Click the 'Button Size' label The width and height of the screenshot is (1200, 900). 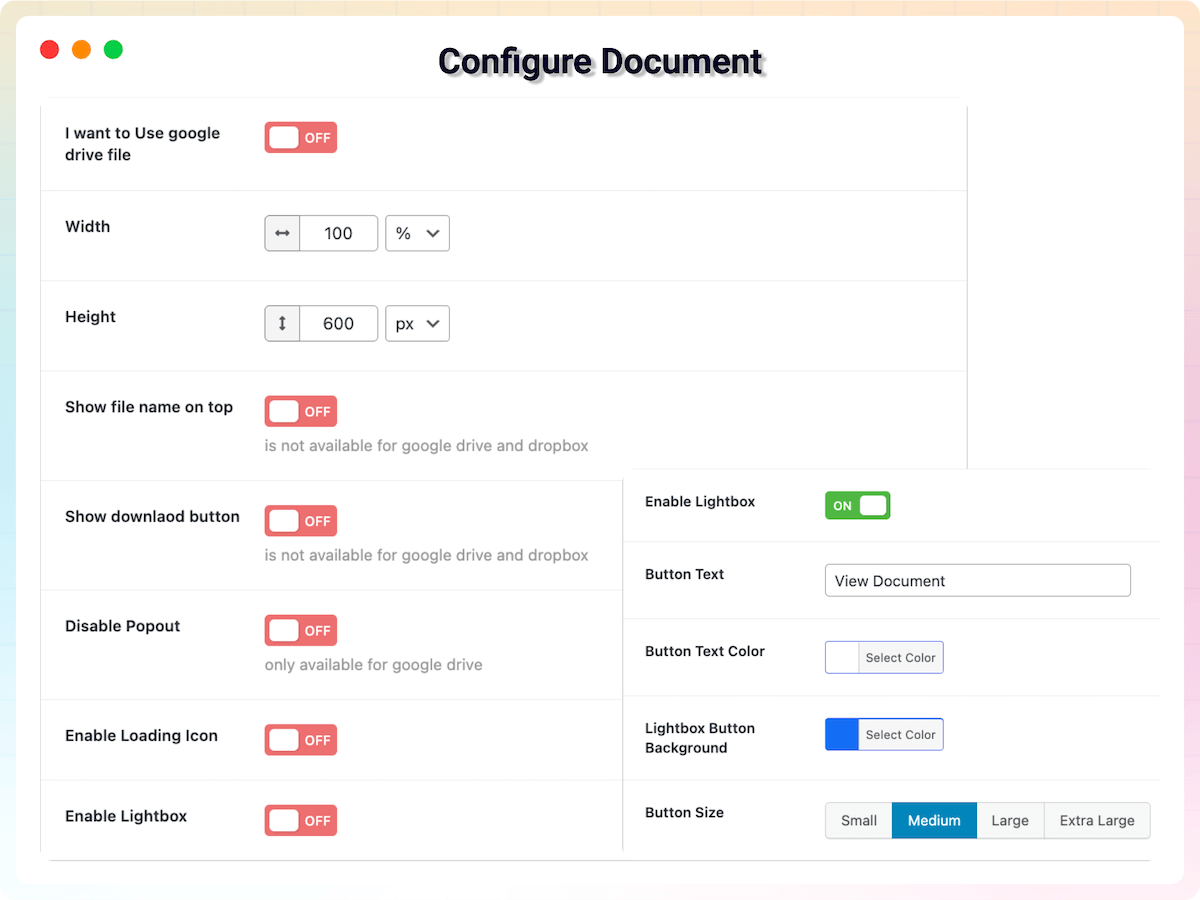684,812
